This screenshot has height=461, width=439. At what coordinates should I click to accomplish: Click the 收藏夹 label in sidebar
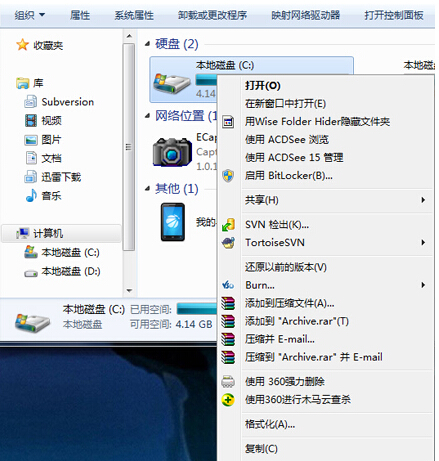(x=48, y=45)
